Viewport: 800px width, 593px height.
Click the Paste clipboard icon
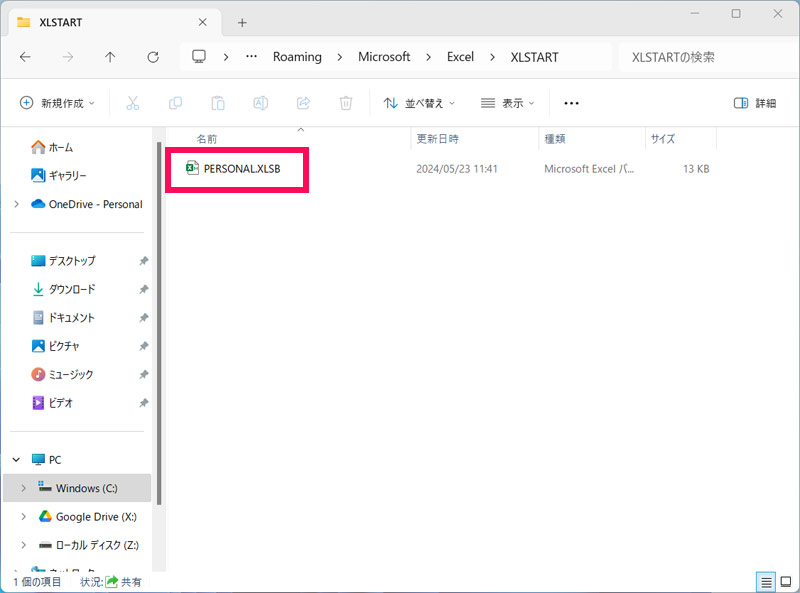(x=218, y=103)
